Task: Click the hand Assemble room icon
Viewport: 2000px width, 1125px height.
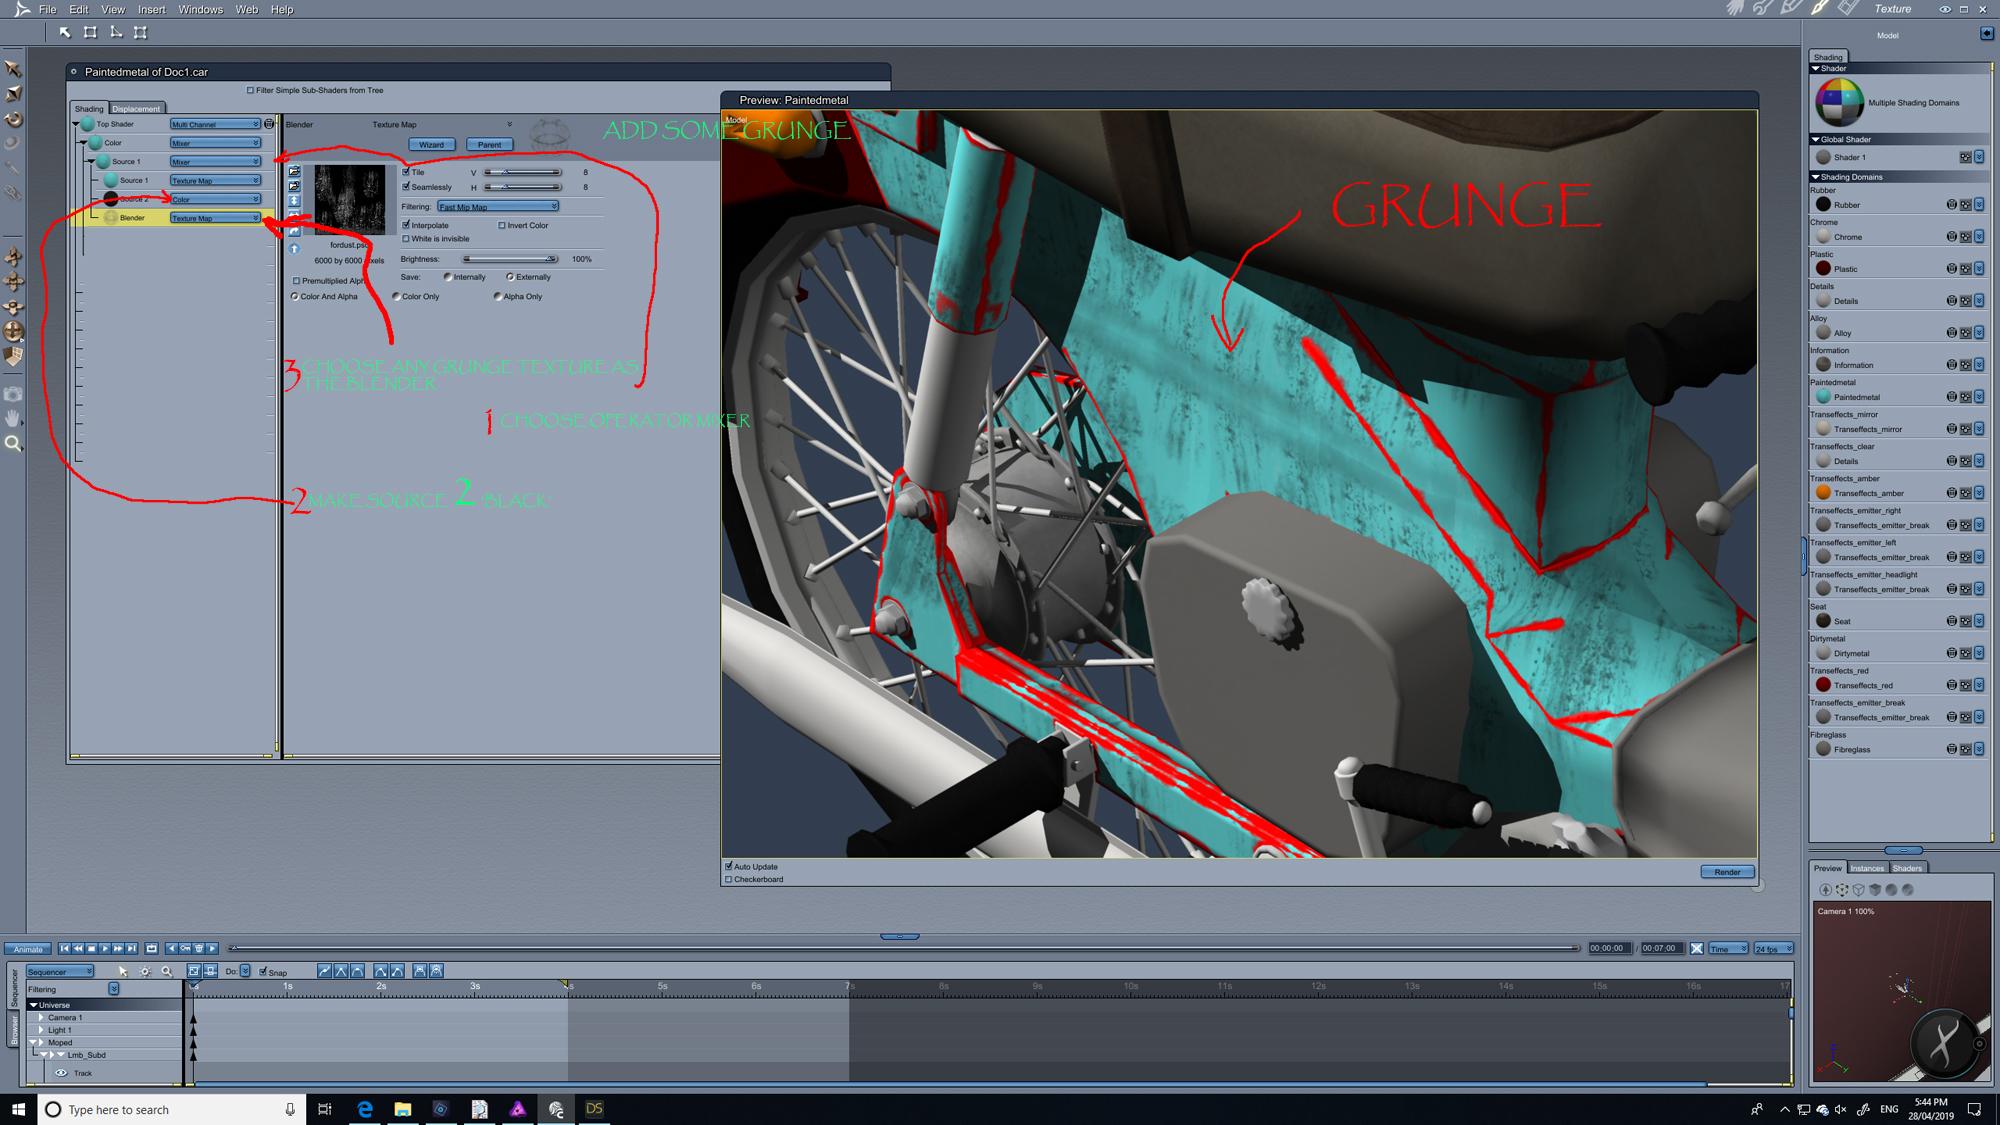Action: point(1735,9)
